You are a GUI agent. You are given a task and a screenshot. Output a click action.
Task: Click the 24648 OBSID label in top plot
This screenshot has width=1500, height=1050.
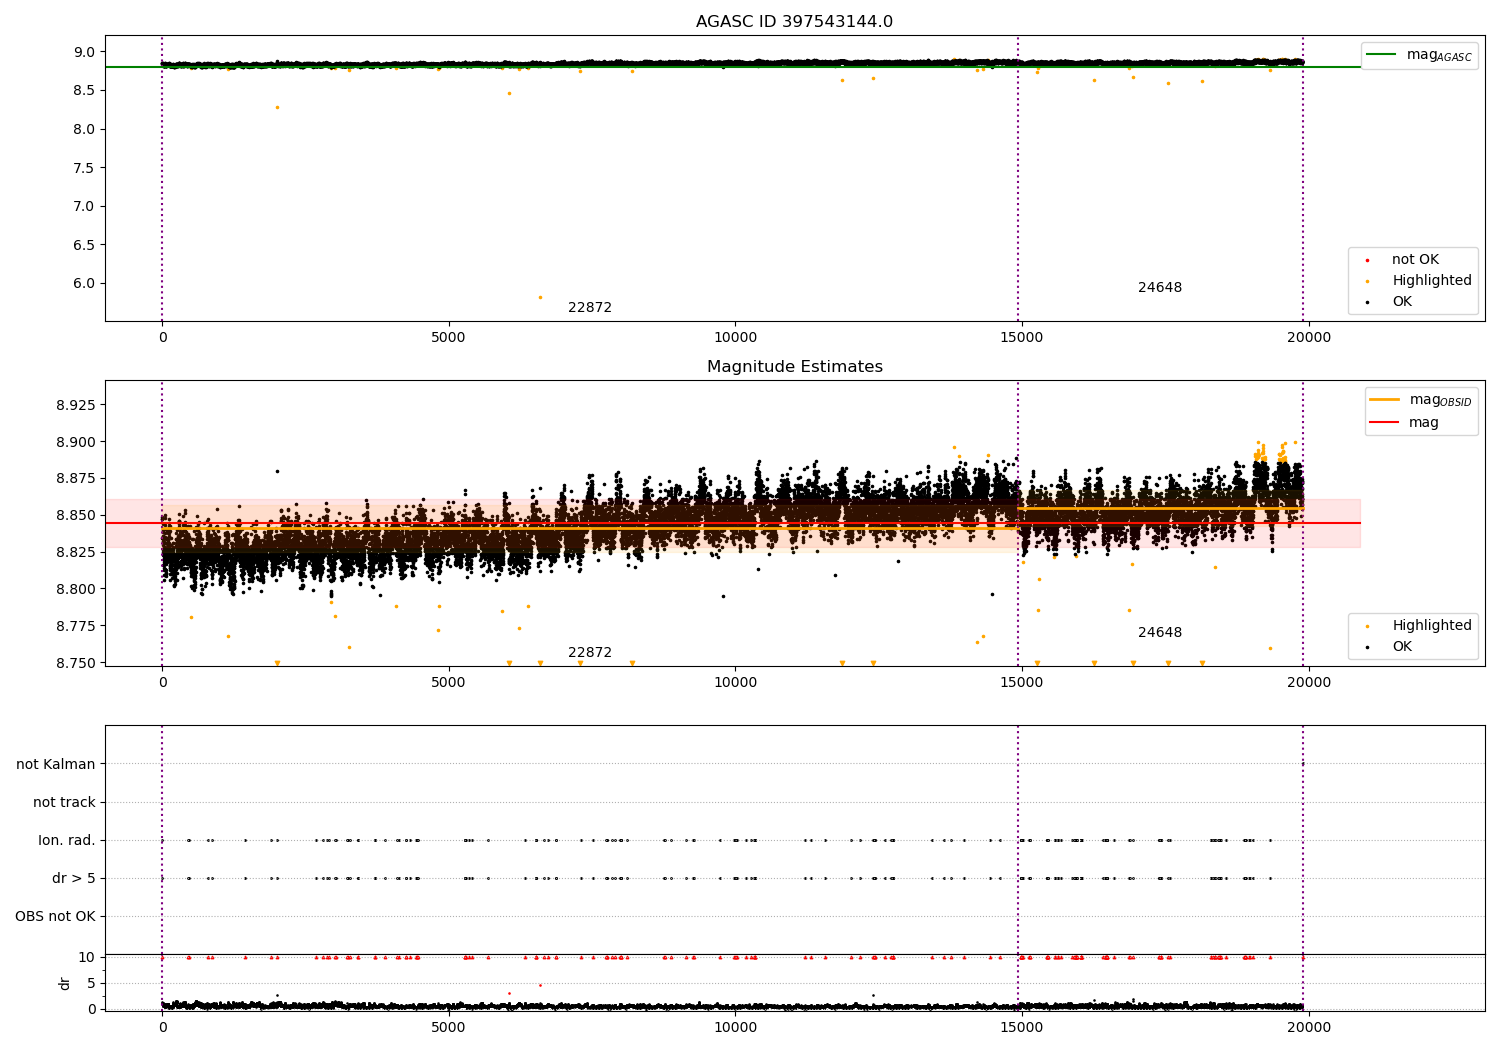pos(1160,288)
